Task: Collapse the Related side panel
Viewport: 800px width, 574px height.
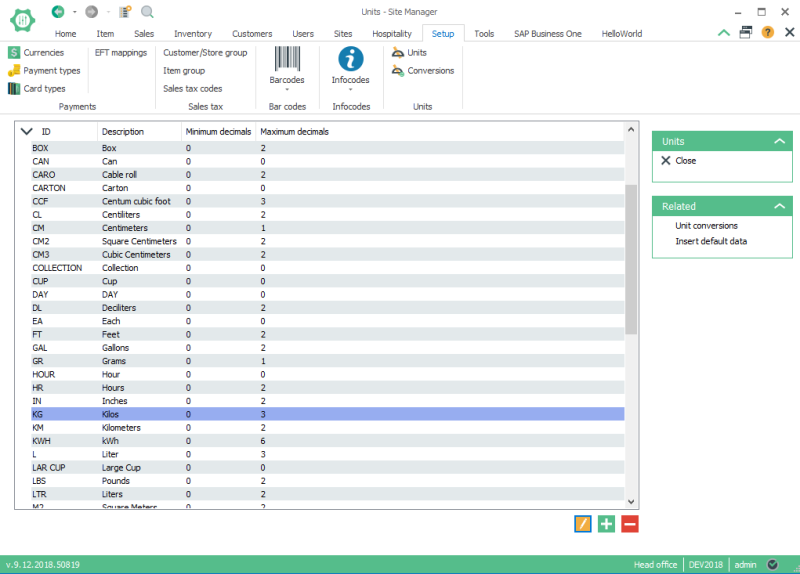Action: (778, 207)
